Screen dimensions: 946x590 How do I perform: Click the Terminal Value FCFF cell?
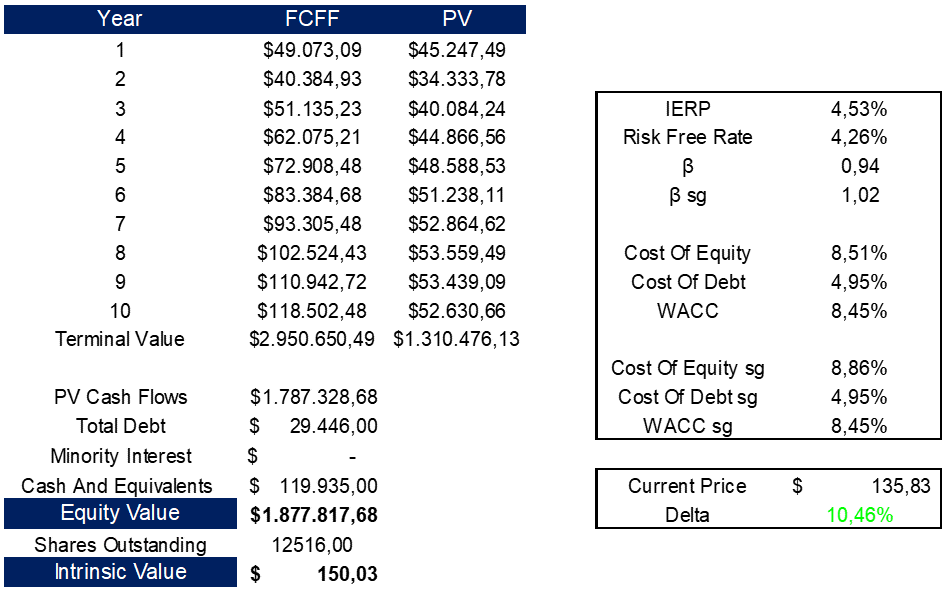pyautogui.click(x=312, y=339)
